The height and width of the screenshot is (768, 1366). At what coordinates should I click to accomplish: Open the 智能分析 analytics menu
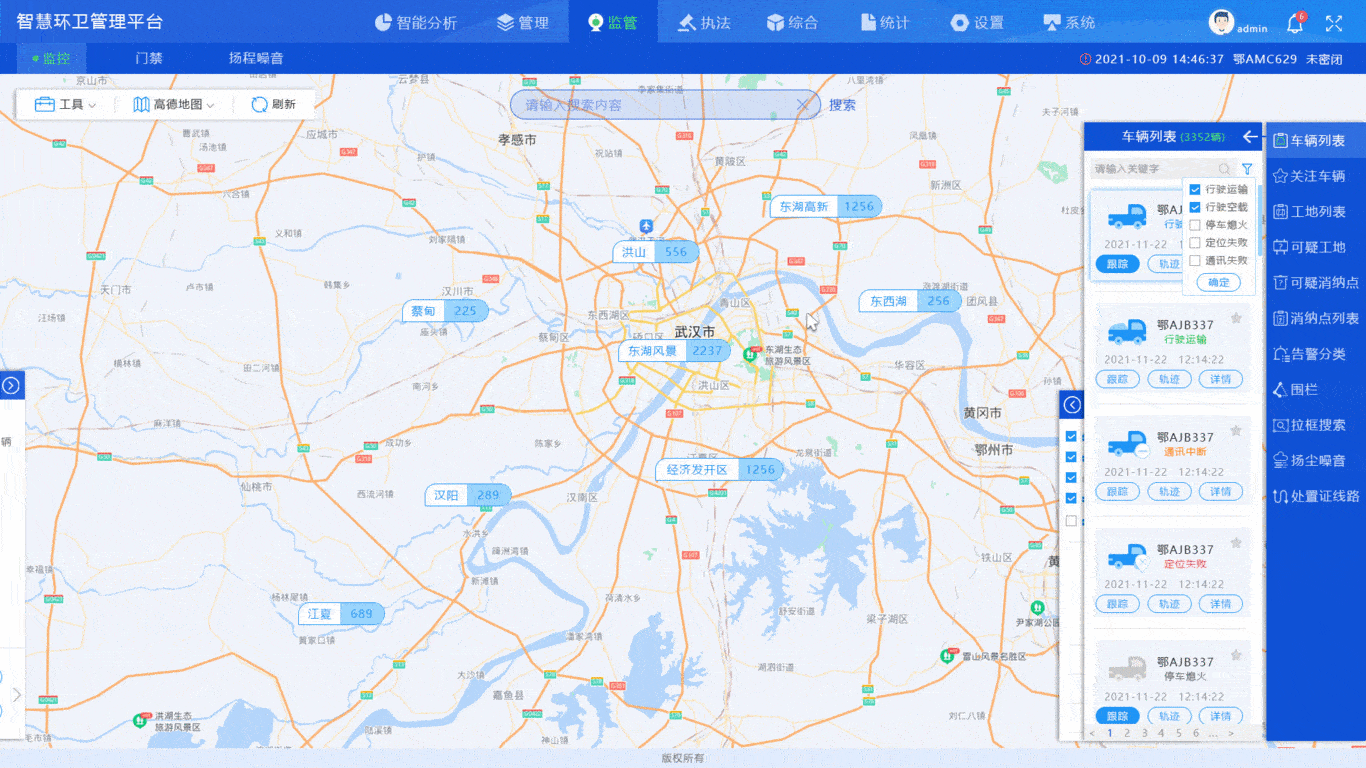tap(416, 22)
